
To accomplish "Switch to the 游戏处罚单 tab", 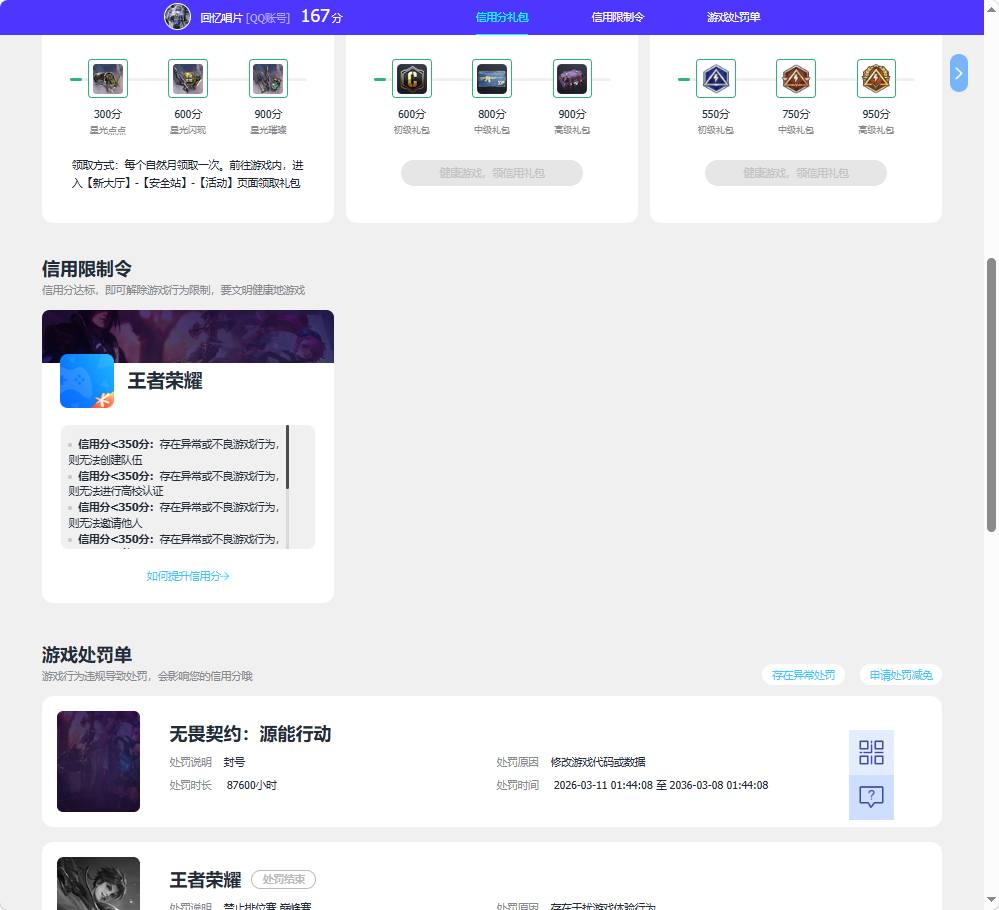I will tap(733, 17).
